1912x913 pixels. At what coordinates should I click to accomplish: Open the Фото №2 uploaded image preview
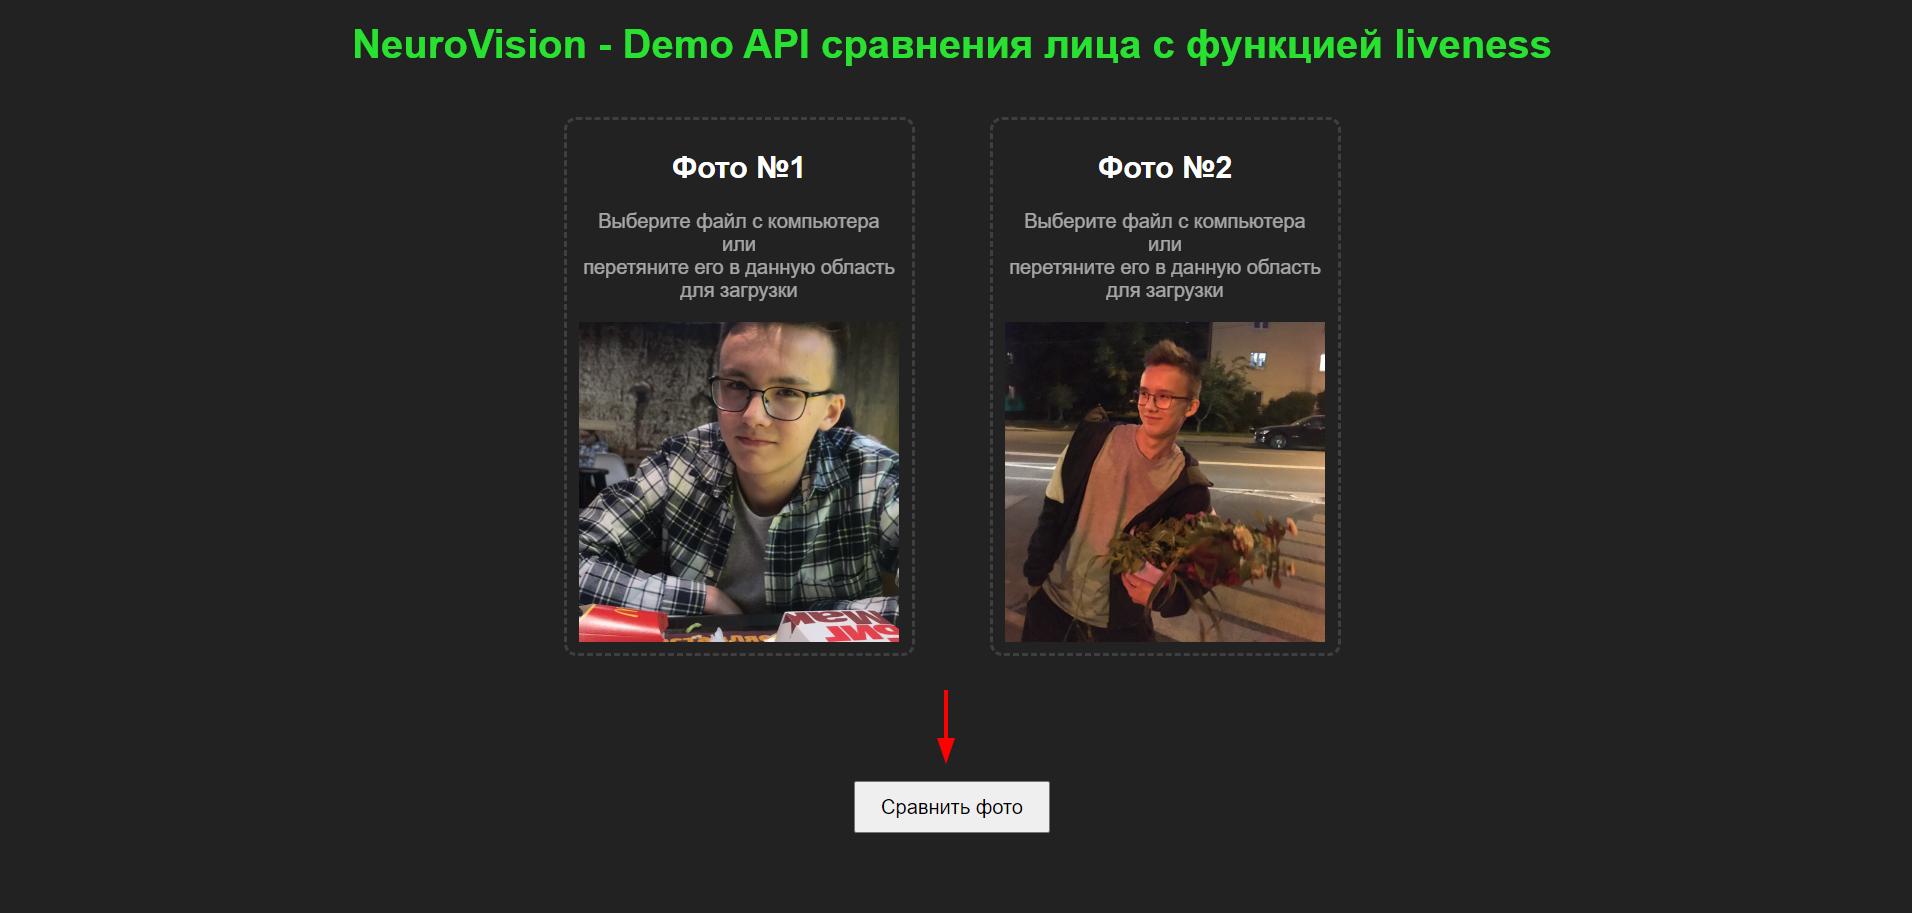(x=1164, y=481)
